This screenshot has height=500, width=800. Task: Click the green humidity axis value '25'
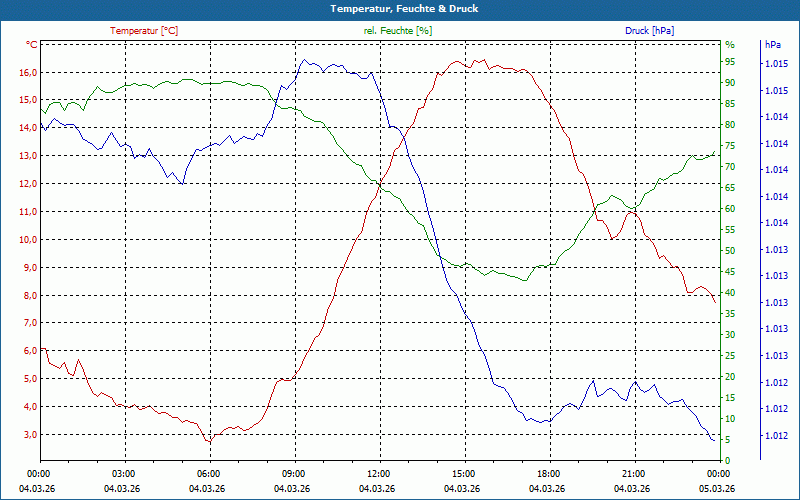click(730, 356)
